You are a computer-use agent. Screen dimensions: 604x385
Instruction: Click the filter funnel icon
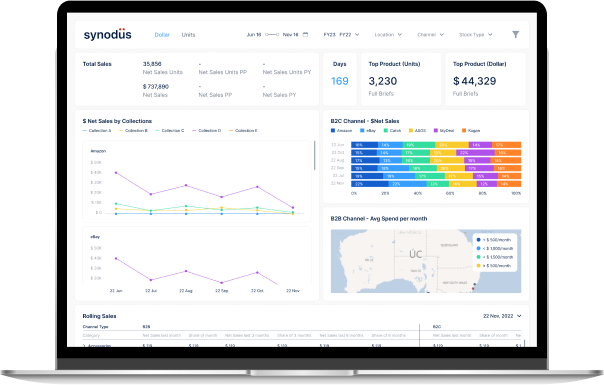tap(515, 35)
